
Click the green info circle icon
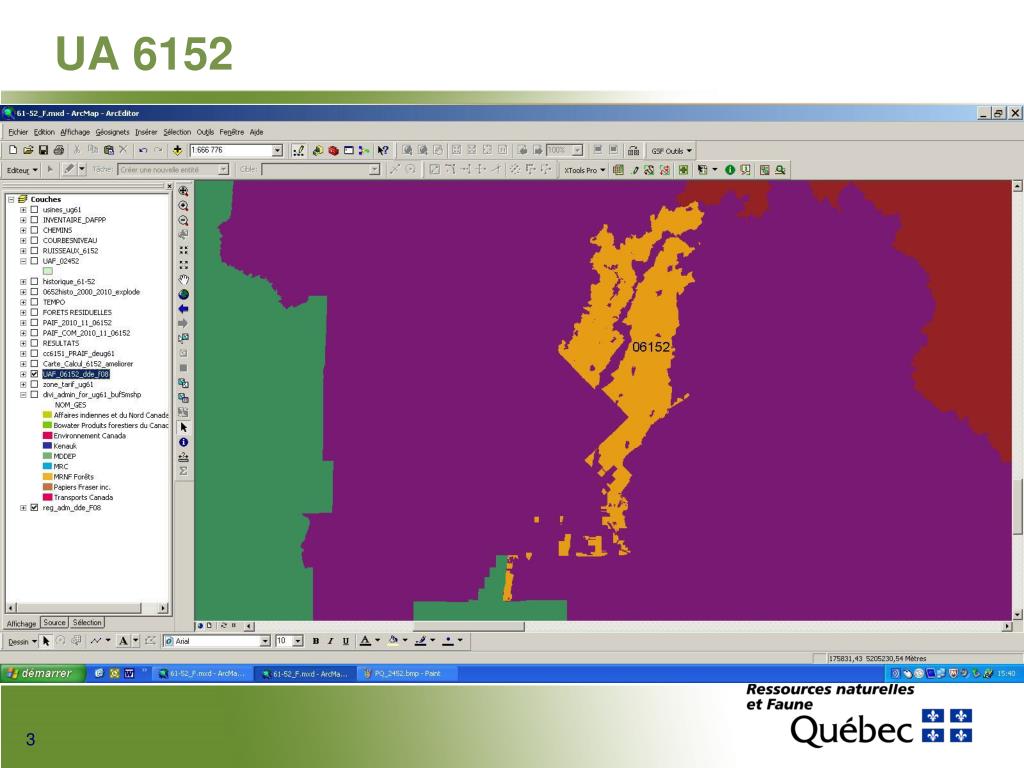730,170
